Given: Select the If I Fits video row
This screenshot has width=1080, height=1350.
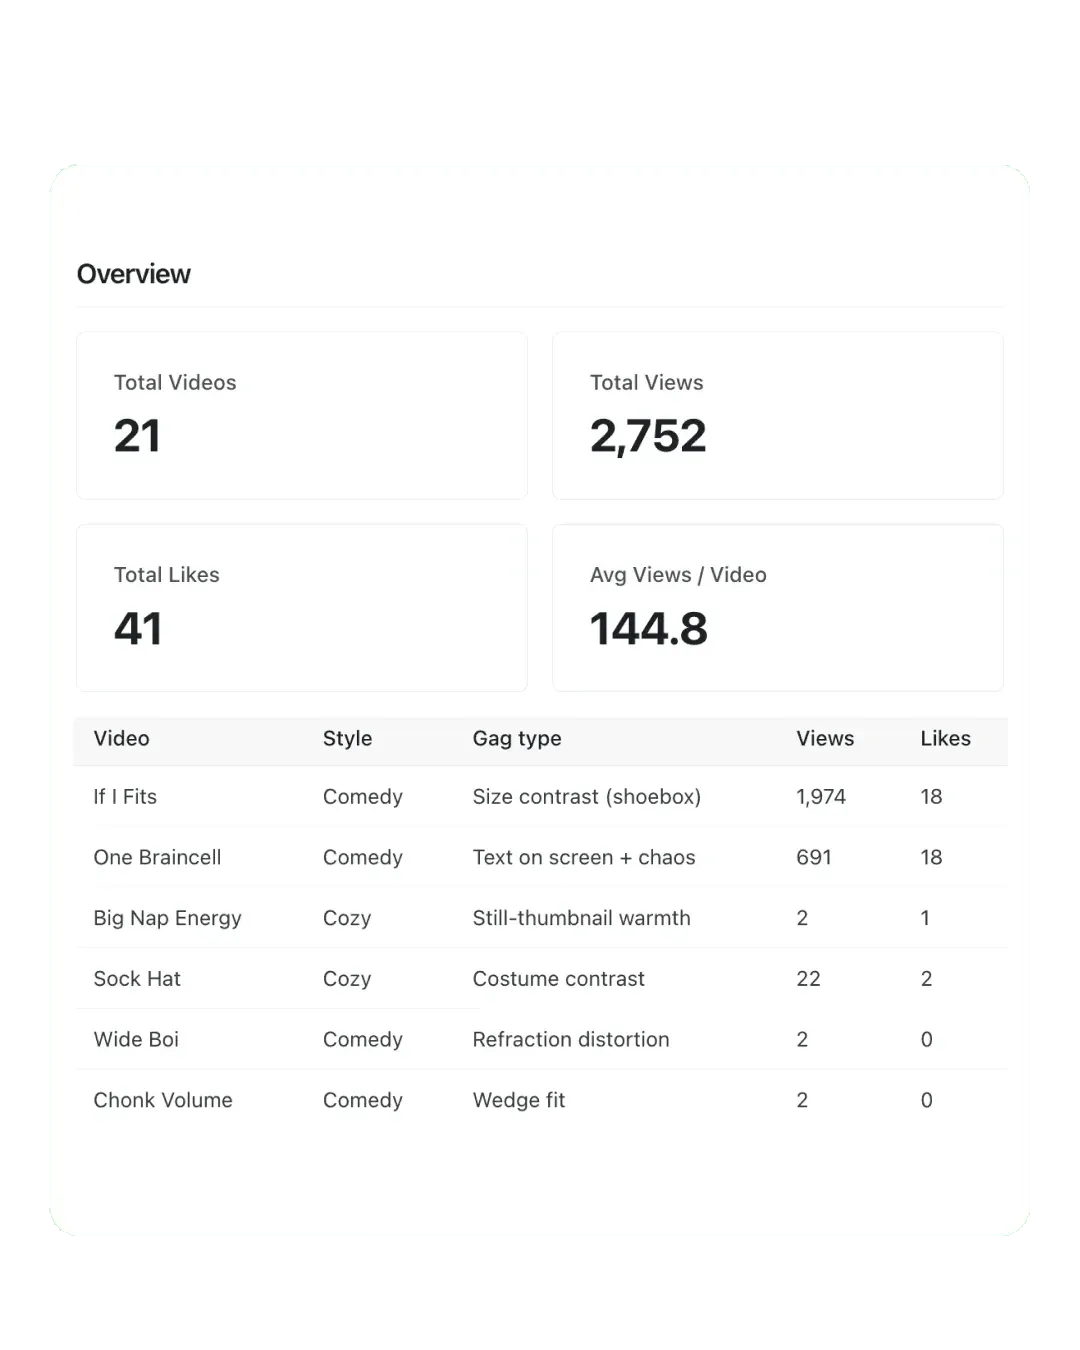Looking at the screenshot, I should (x=540, y=797).
